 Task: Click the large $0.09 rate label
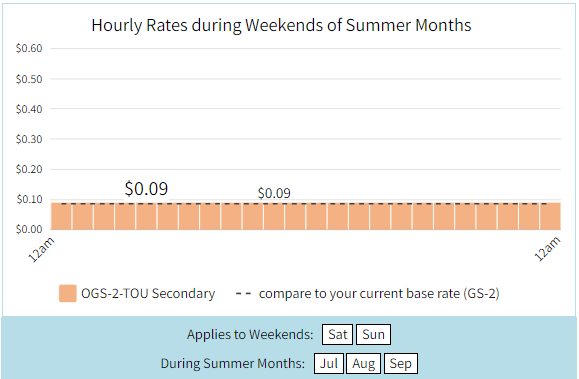[x=146, y=189]
